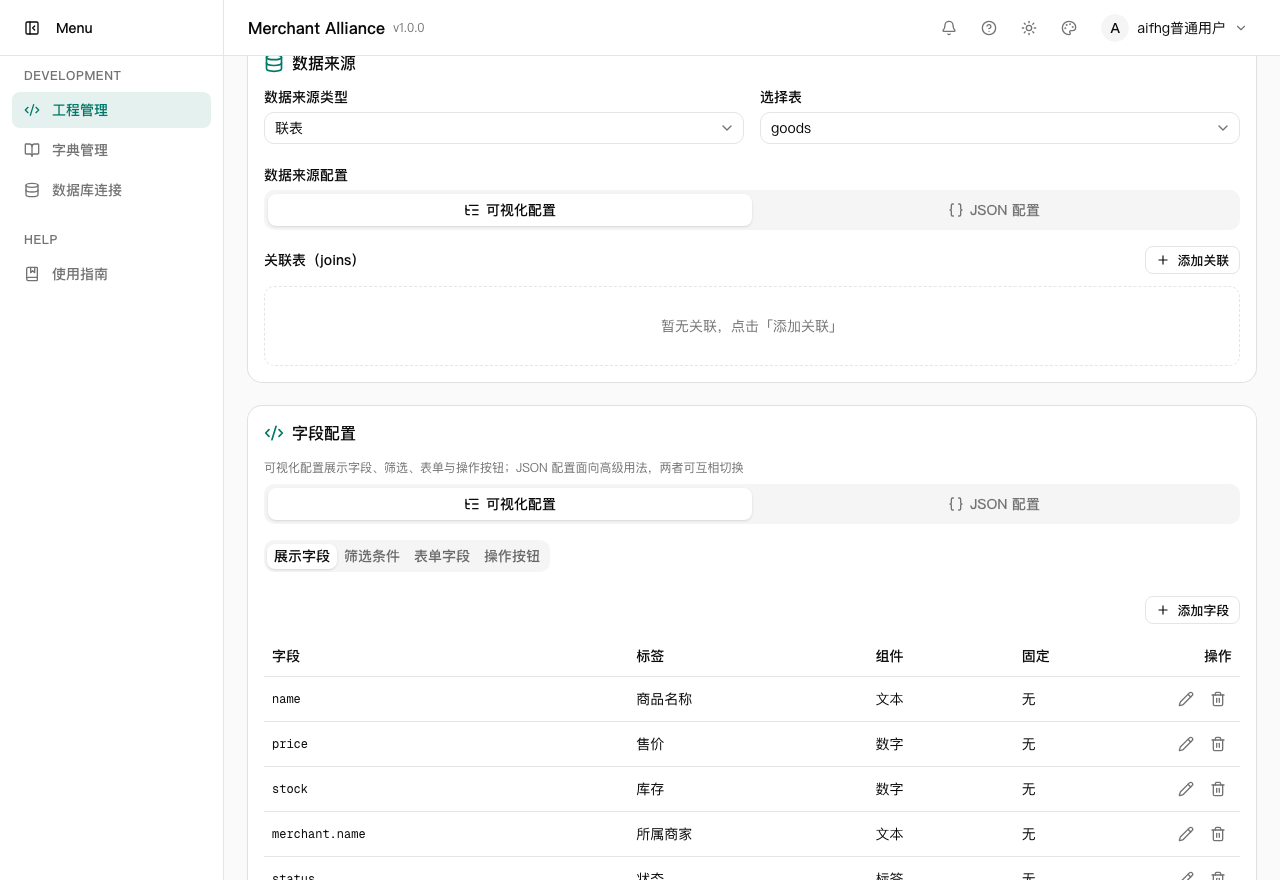
Task: Edit the stock field row
Action: coord(1186,789)
